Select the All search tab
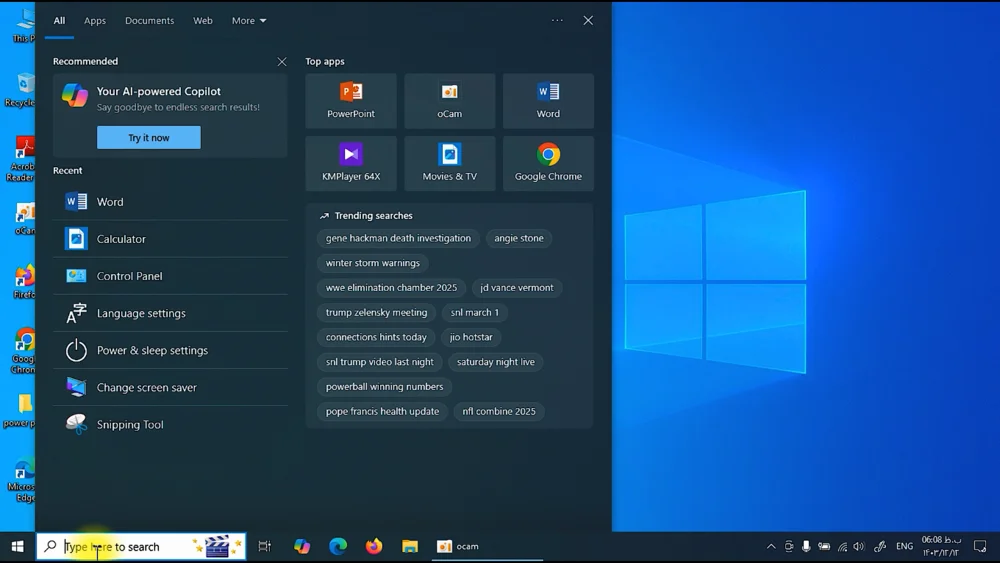 pos(59,20)
